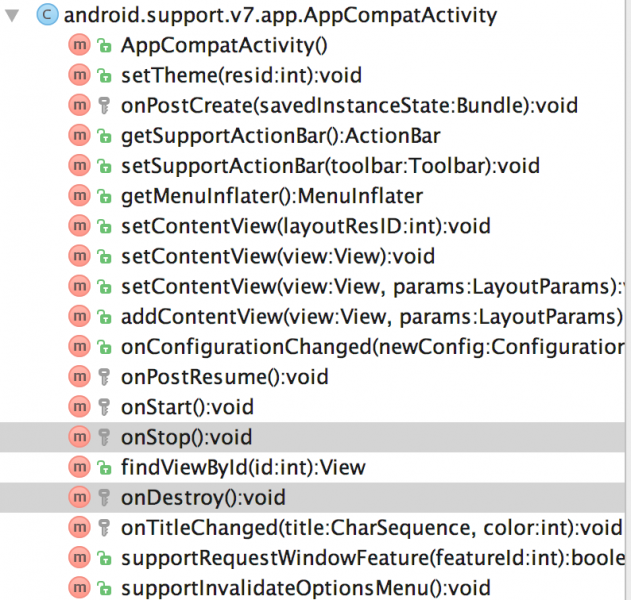Select setContentView(layoutResID:int):void method
Viewport: 631px width, 600px height.
[306, 226]
